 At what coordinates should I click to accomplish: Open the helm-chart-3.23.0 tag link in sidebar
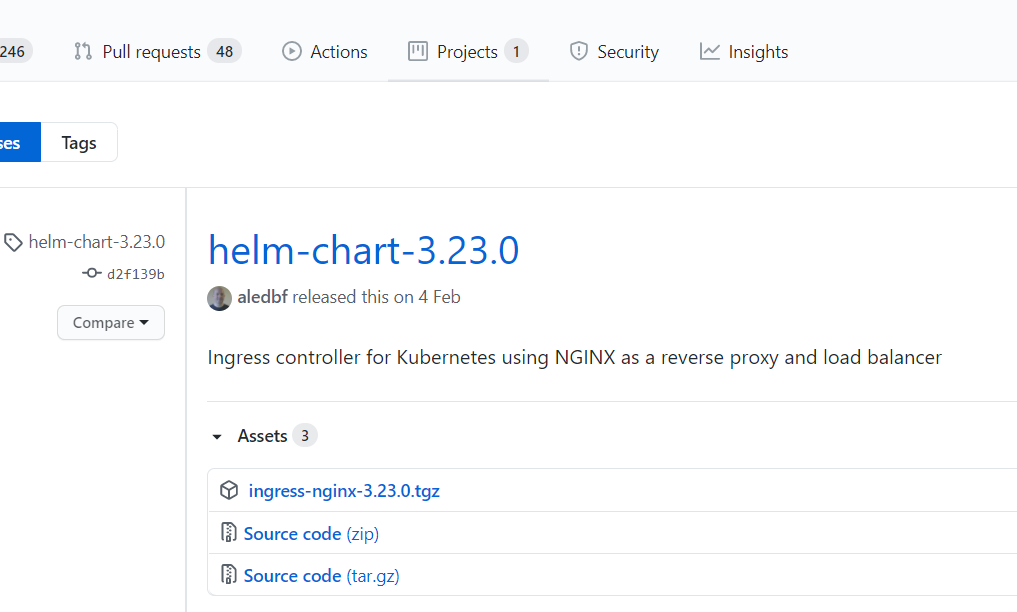click(97, 242)
